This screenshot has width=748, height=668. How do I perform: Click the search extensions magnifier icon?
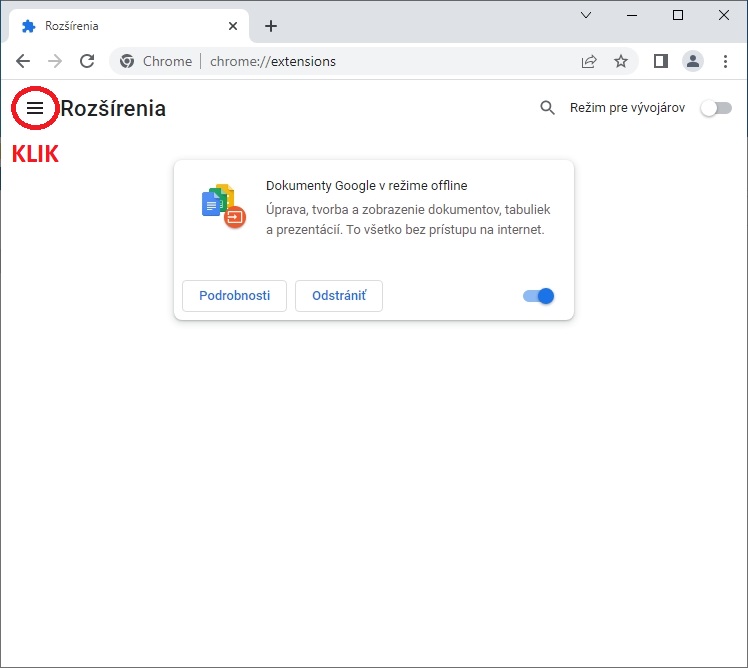(x=547, y=108)
